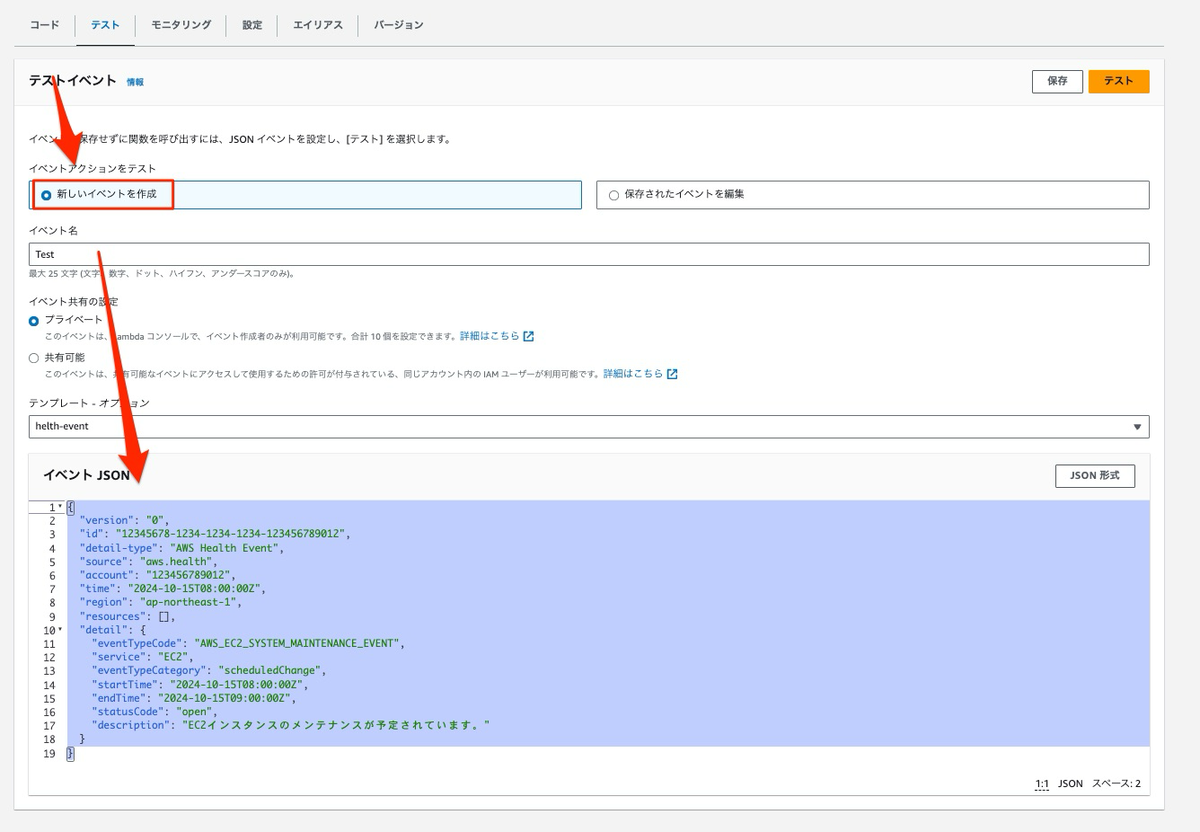Click the 1:1 cursor position indicator
This screenshot has height=832, width=1200.
[x=1042, y=784]
